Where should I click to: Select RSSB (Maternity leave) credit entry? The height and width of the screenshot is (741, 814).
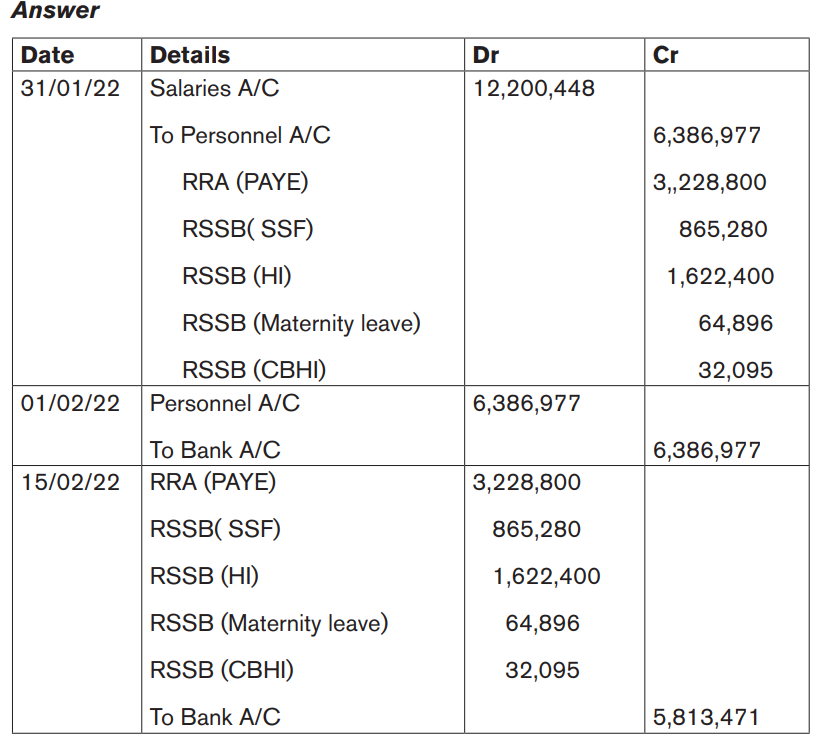[301, 324]
